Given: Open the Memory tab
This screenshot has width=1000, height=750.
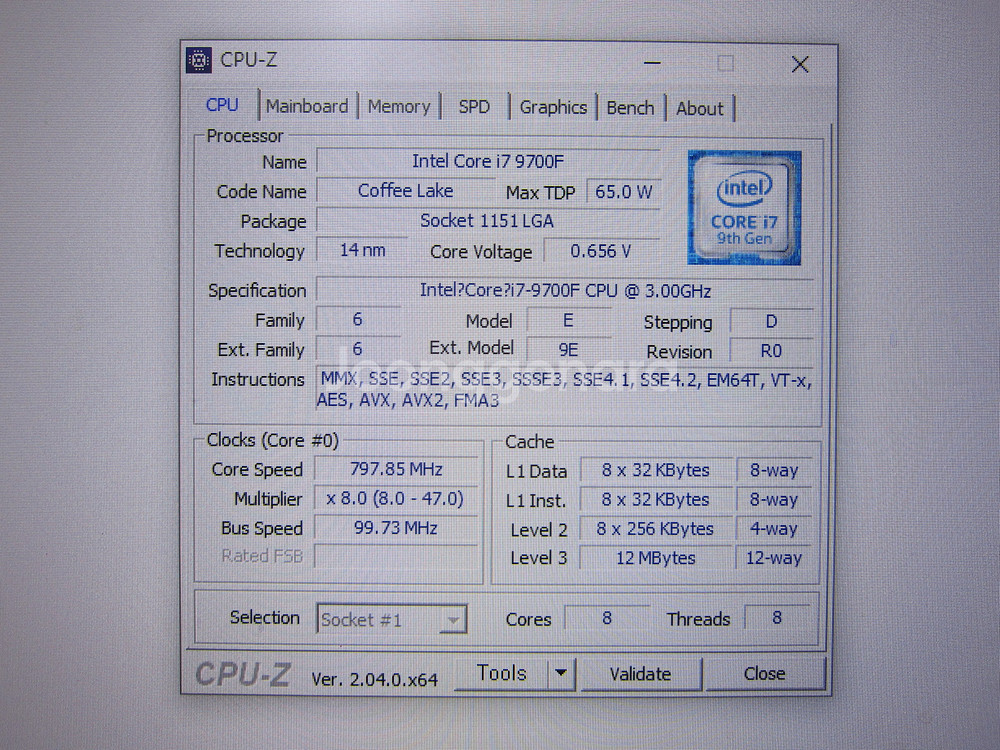Looking at the screenshot, I should (399, 107).
